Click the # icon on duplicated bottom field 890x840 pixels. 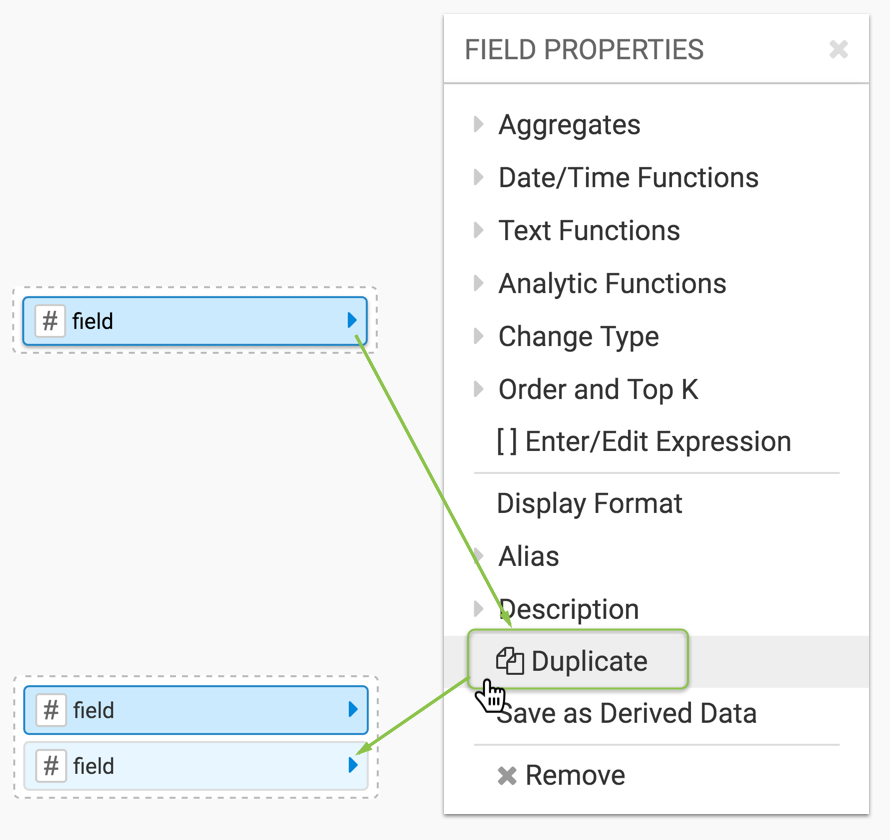[x=51, y=767]
